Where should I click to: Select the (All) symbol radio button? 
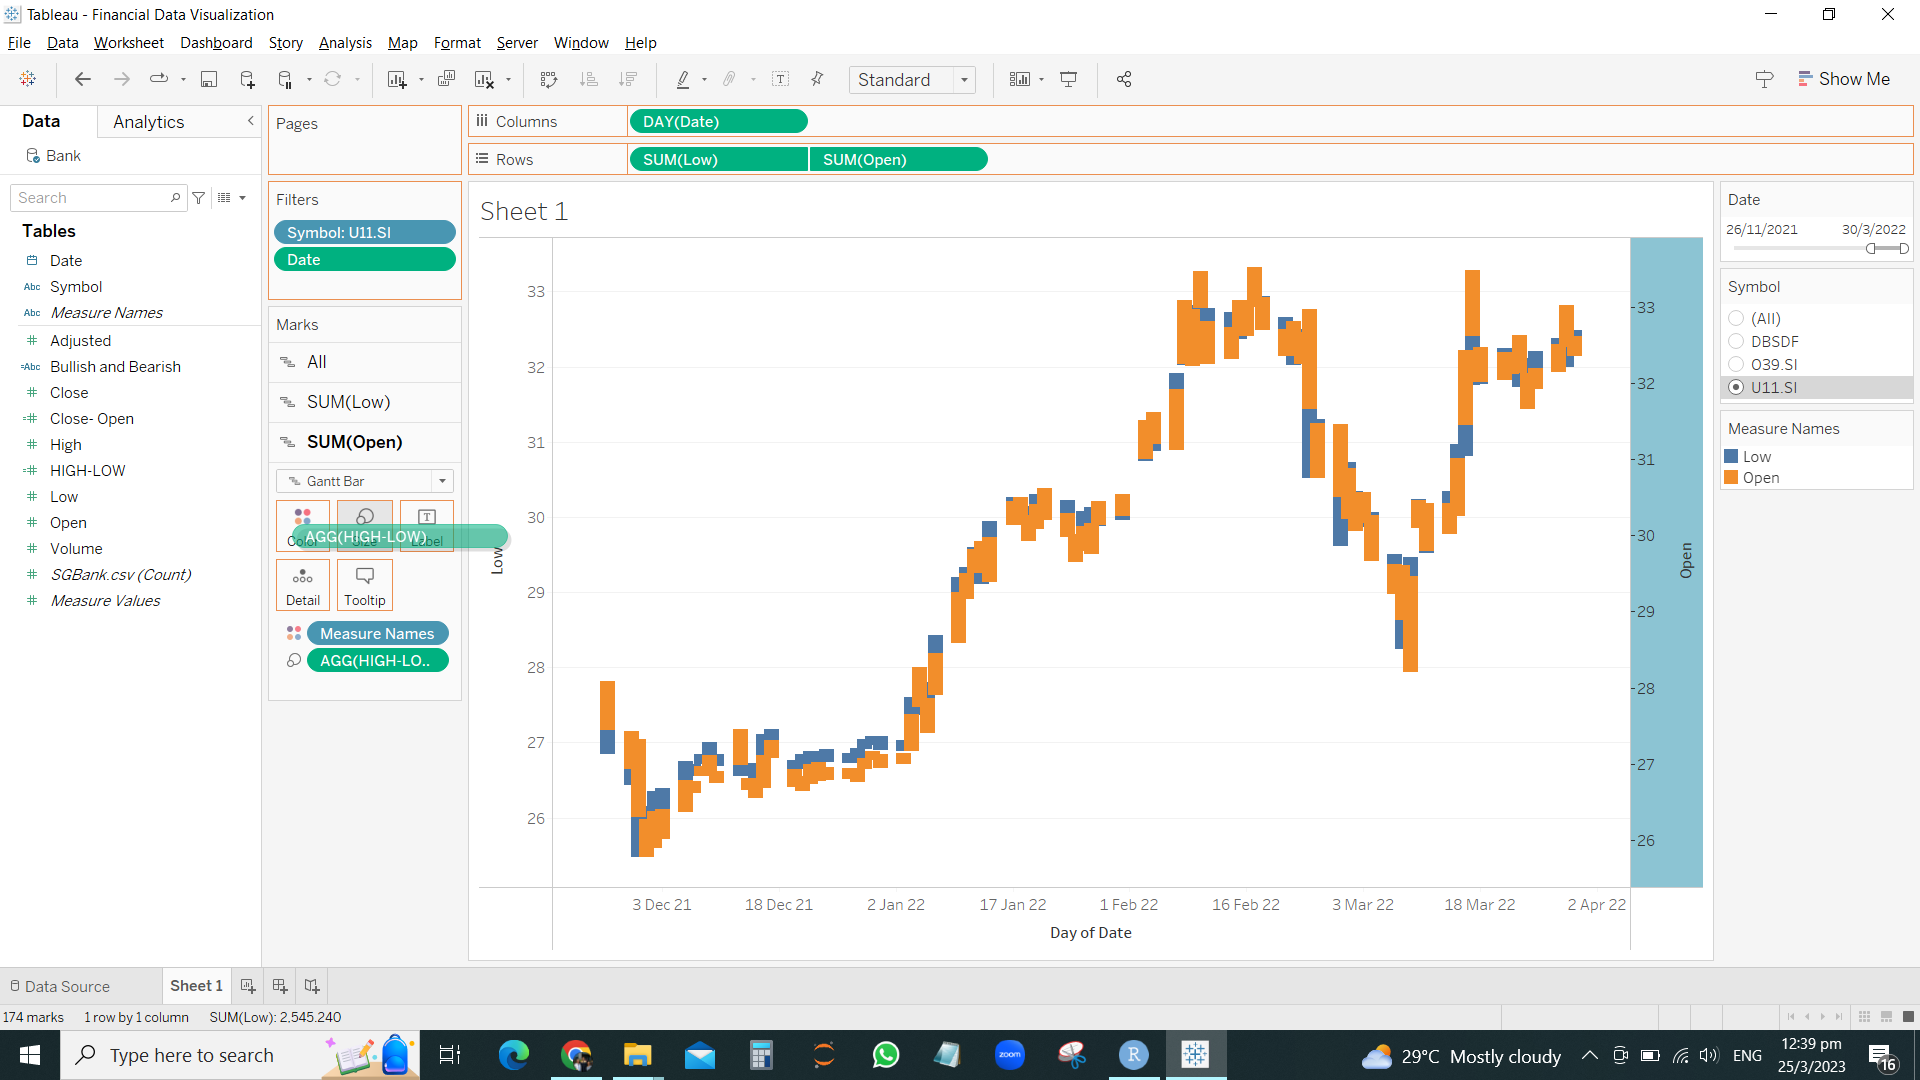(1736, 319)
